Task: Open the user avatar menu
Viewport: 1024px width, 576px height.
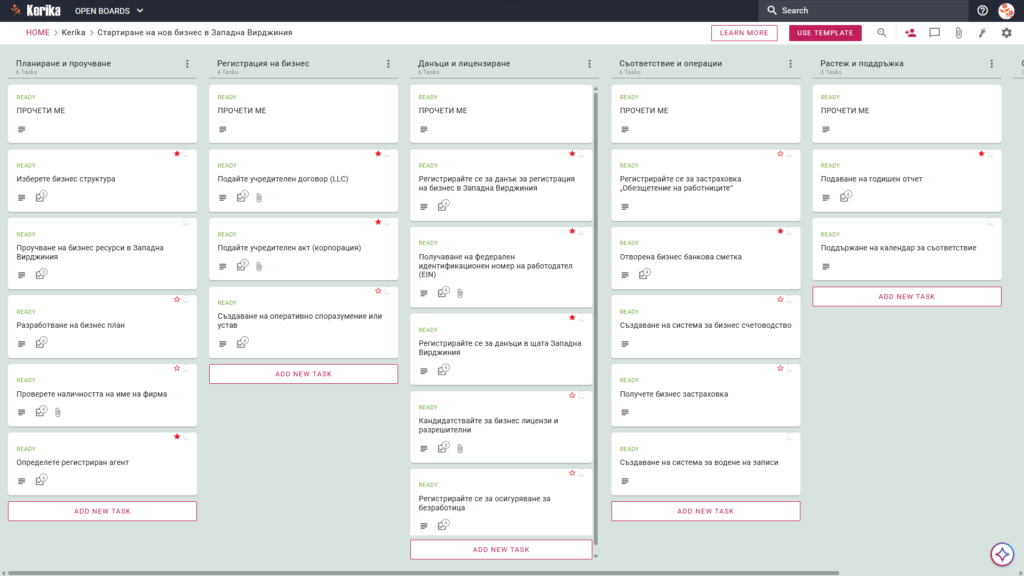Action: click(x=1006, y=10)
